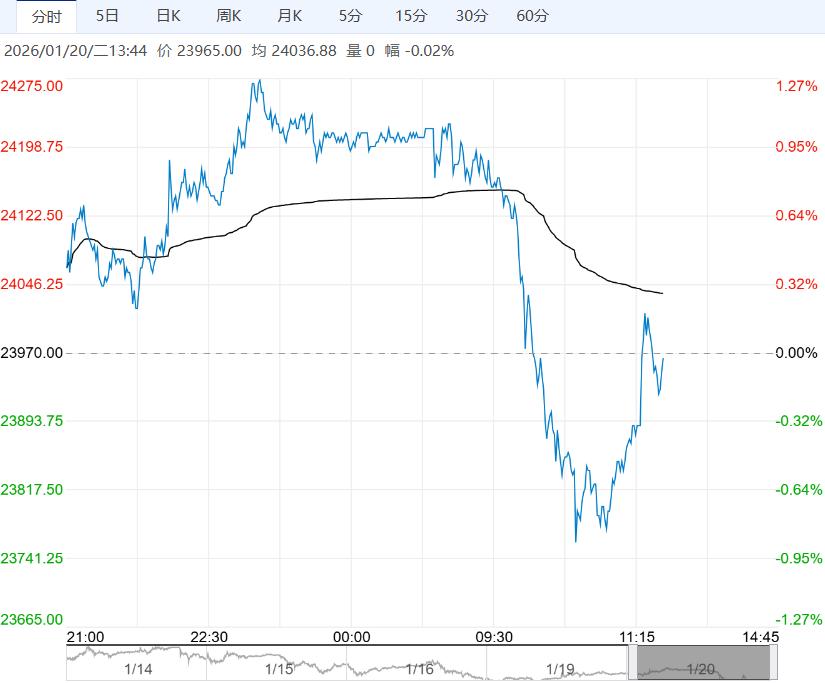
Task: Switch to the 5日 five-day view
Action: (x=107, y=16)
